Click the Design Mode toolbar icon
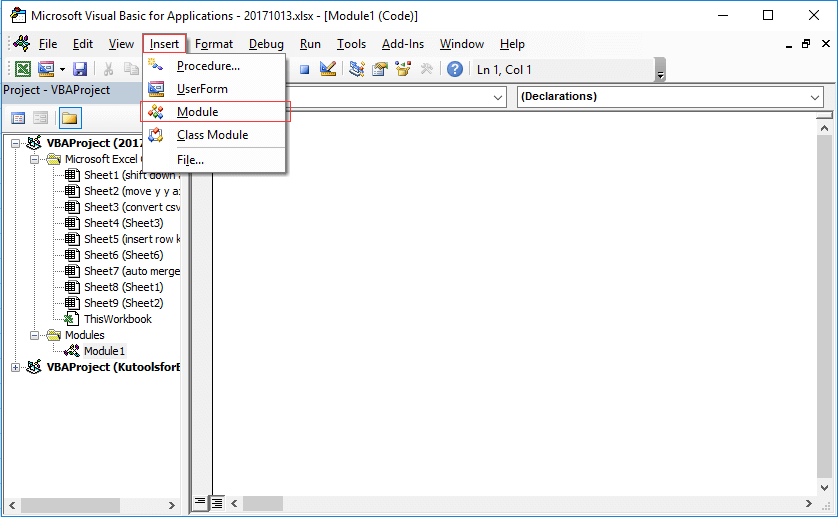 coord(328,69)
